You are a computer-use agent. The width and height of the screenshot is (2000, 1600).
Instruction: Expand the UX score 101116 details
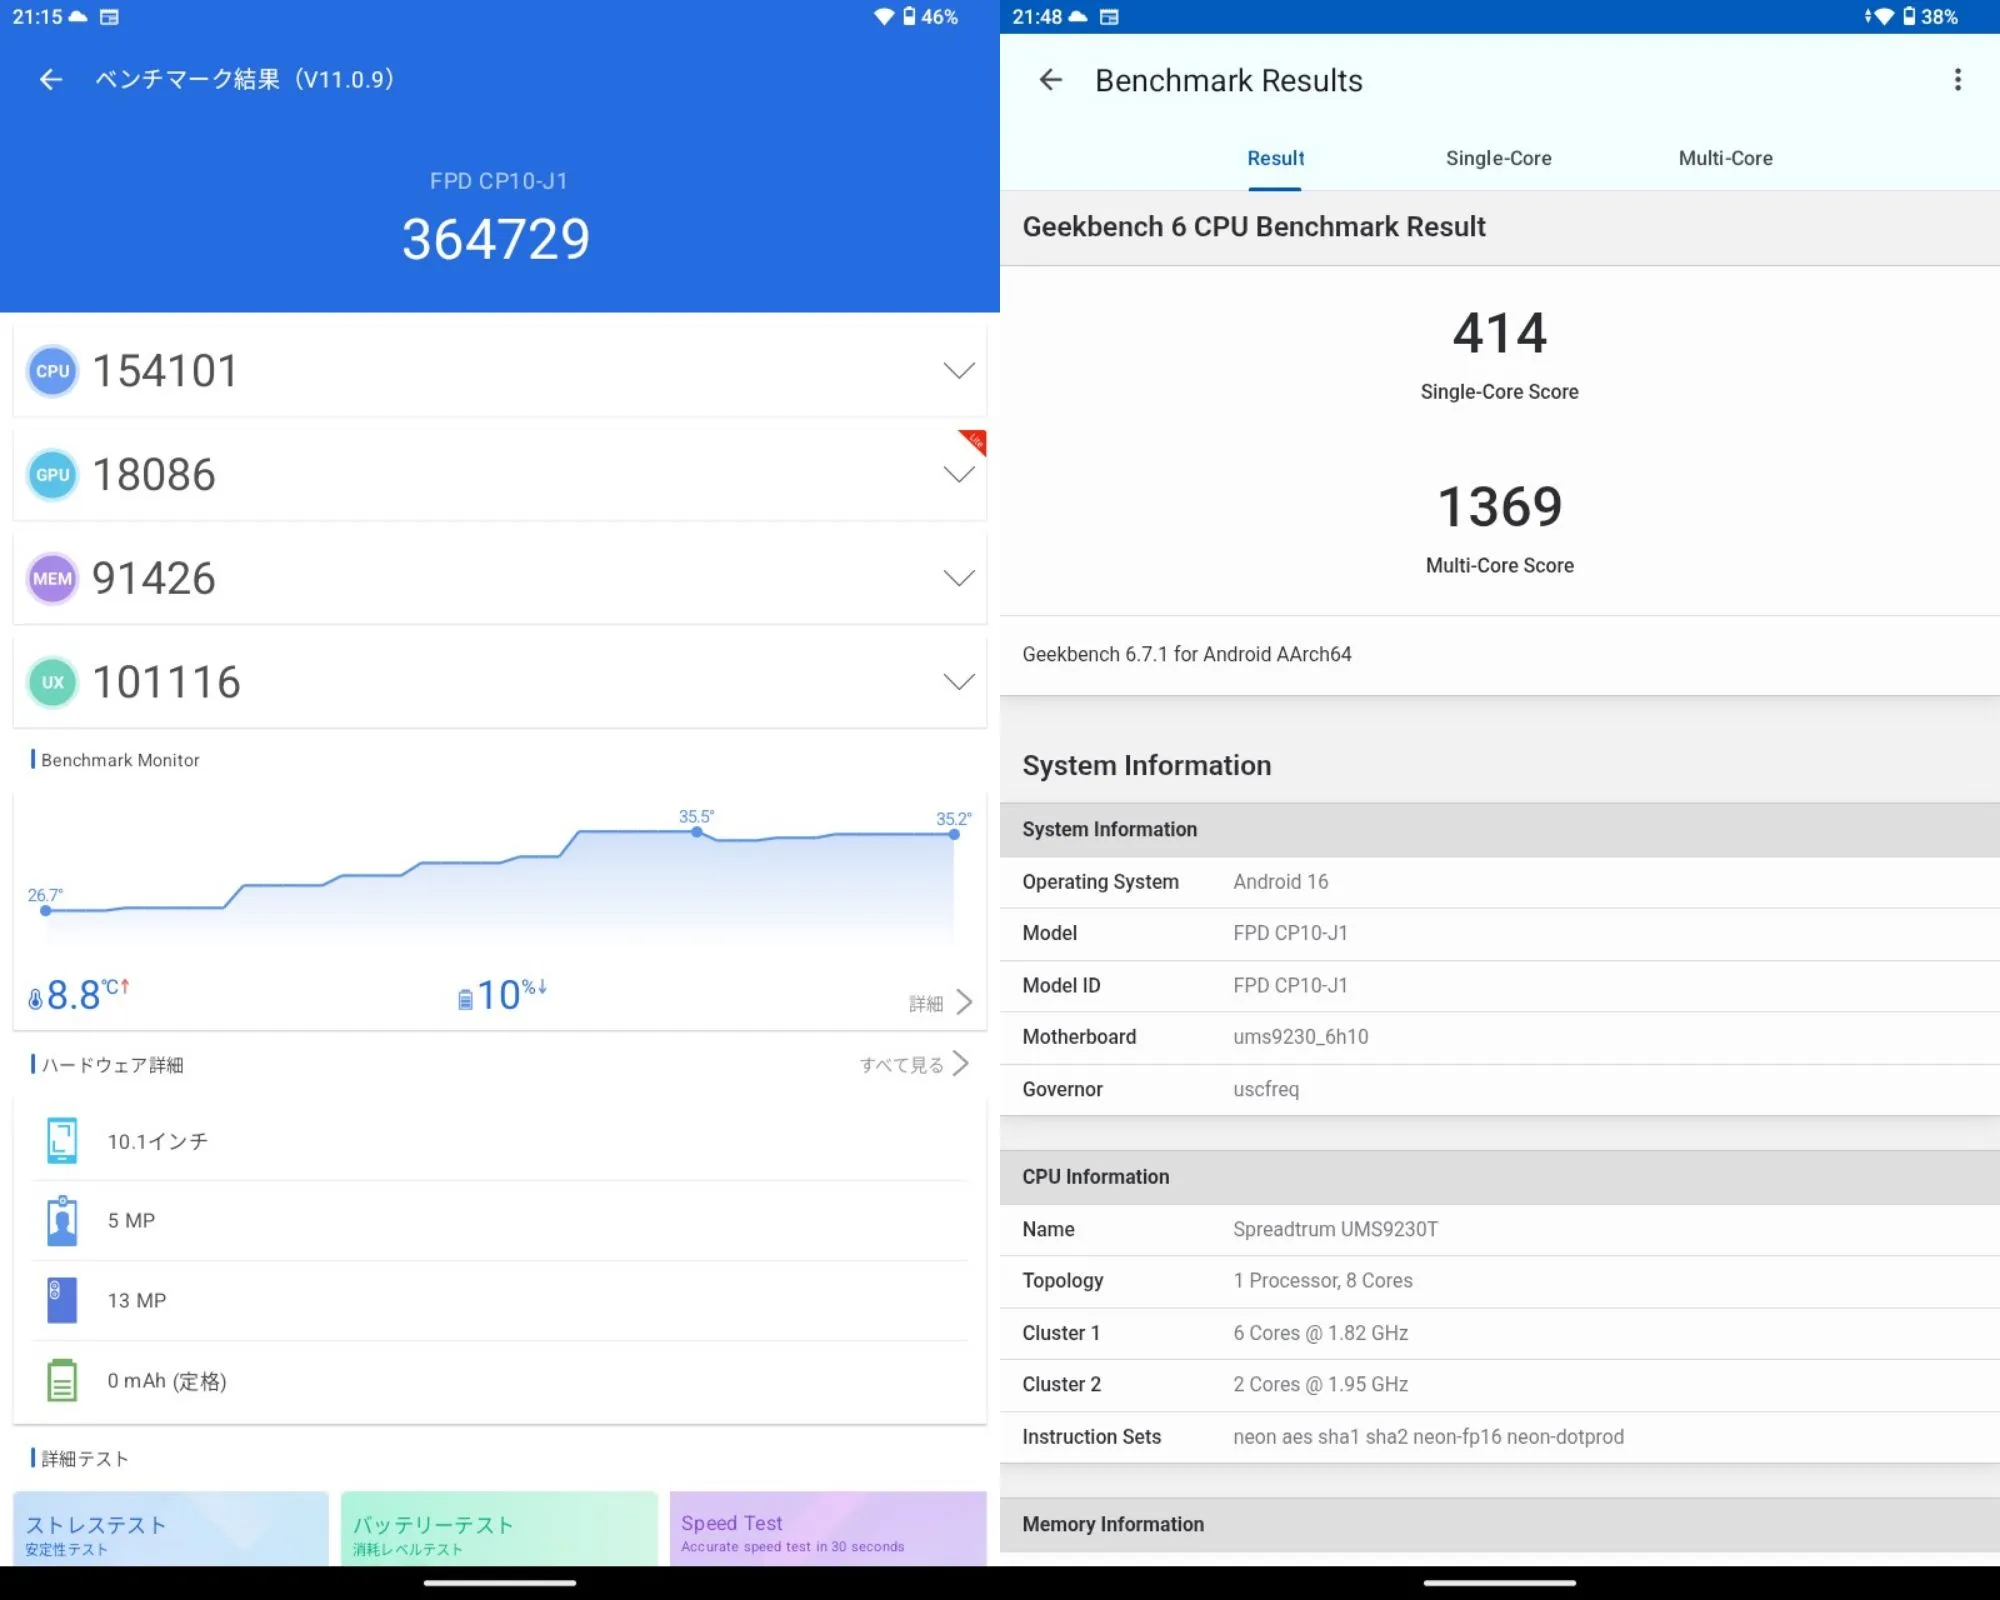click(x=958, y=683)
